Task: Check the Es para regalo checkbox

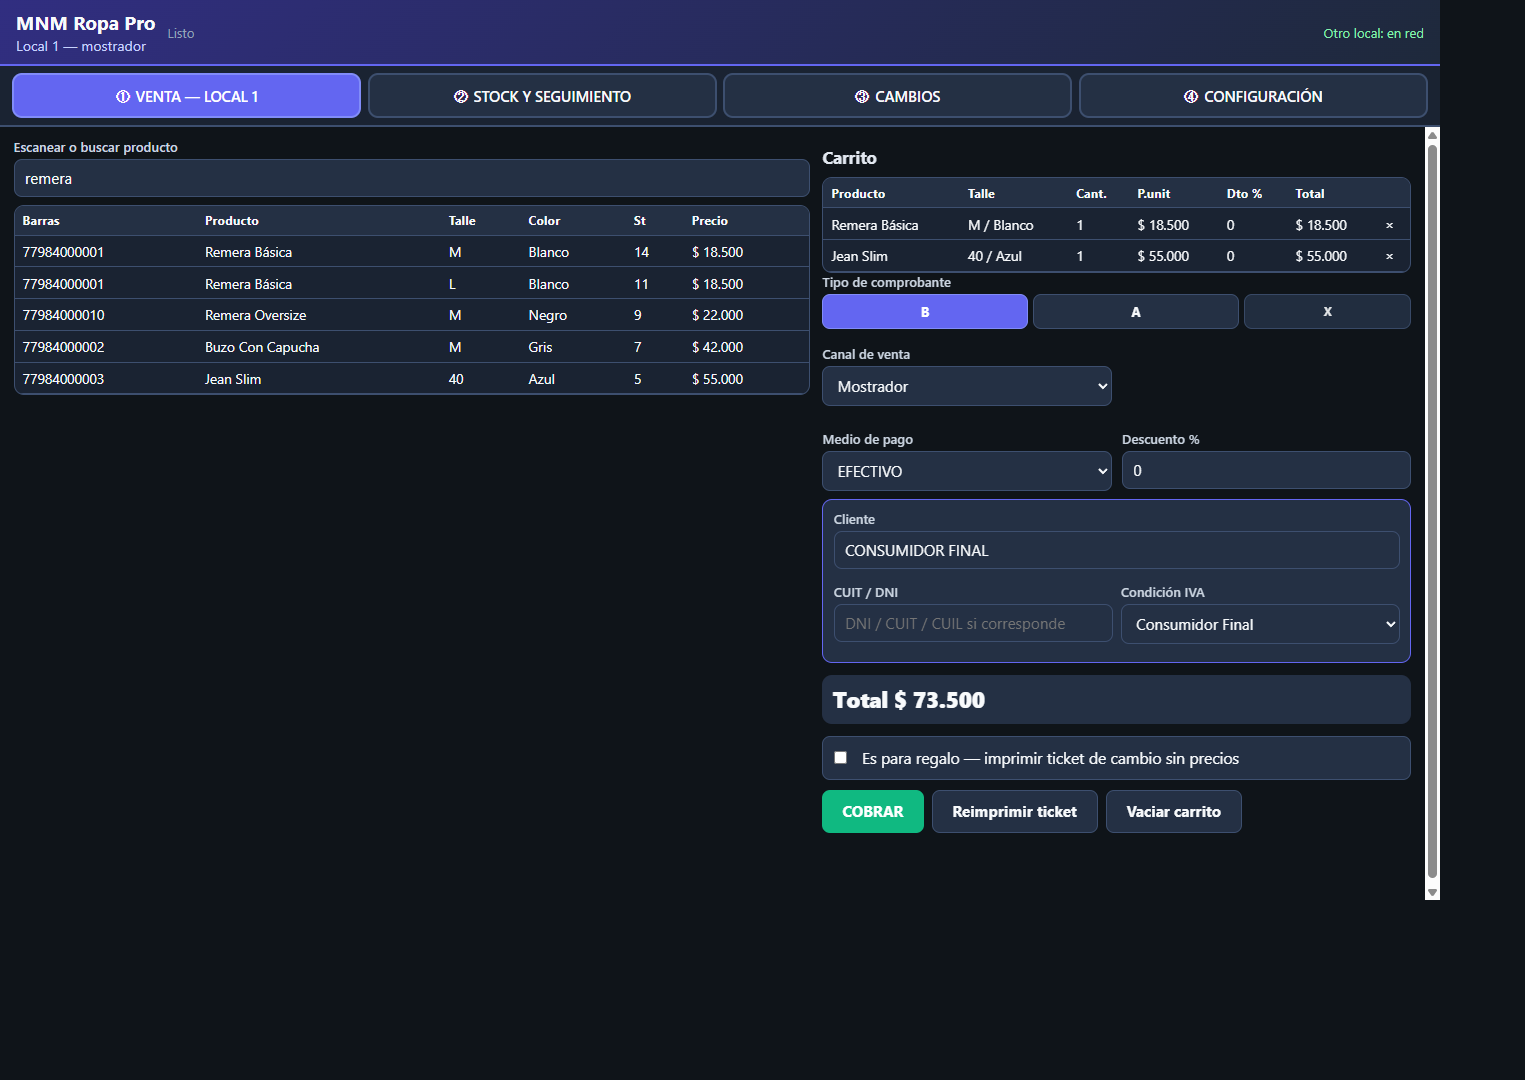Action: pos(841,758)
